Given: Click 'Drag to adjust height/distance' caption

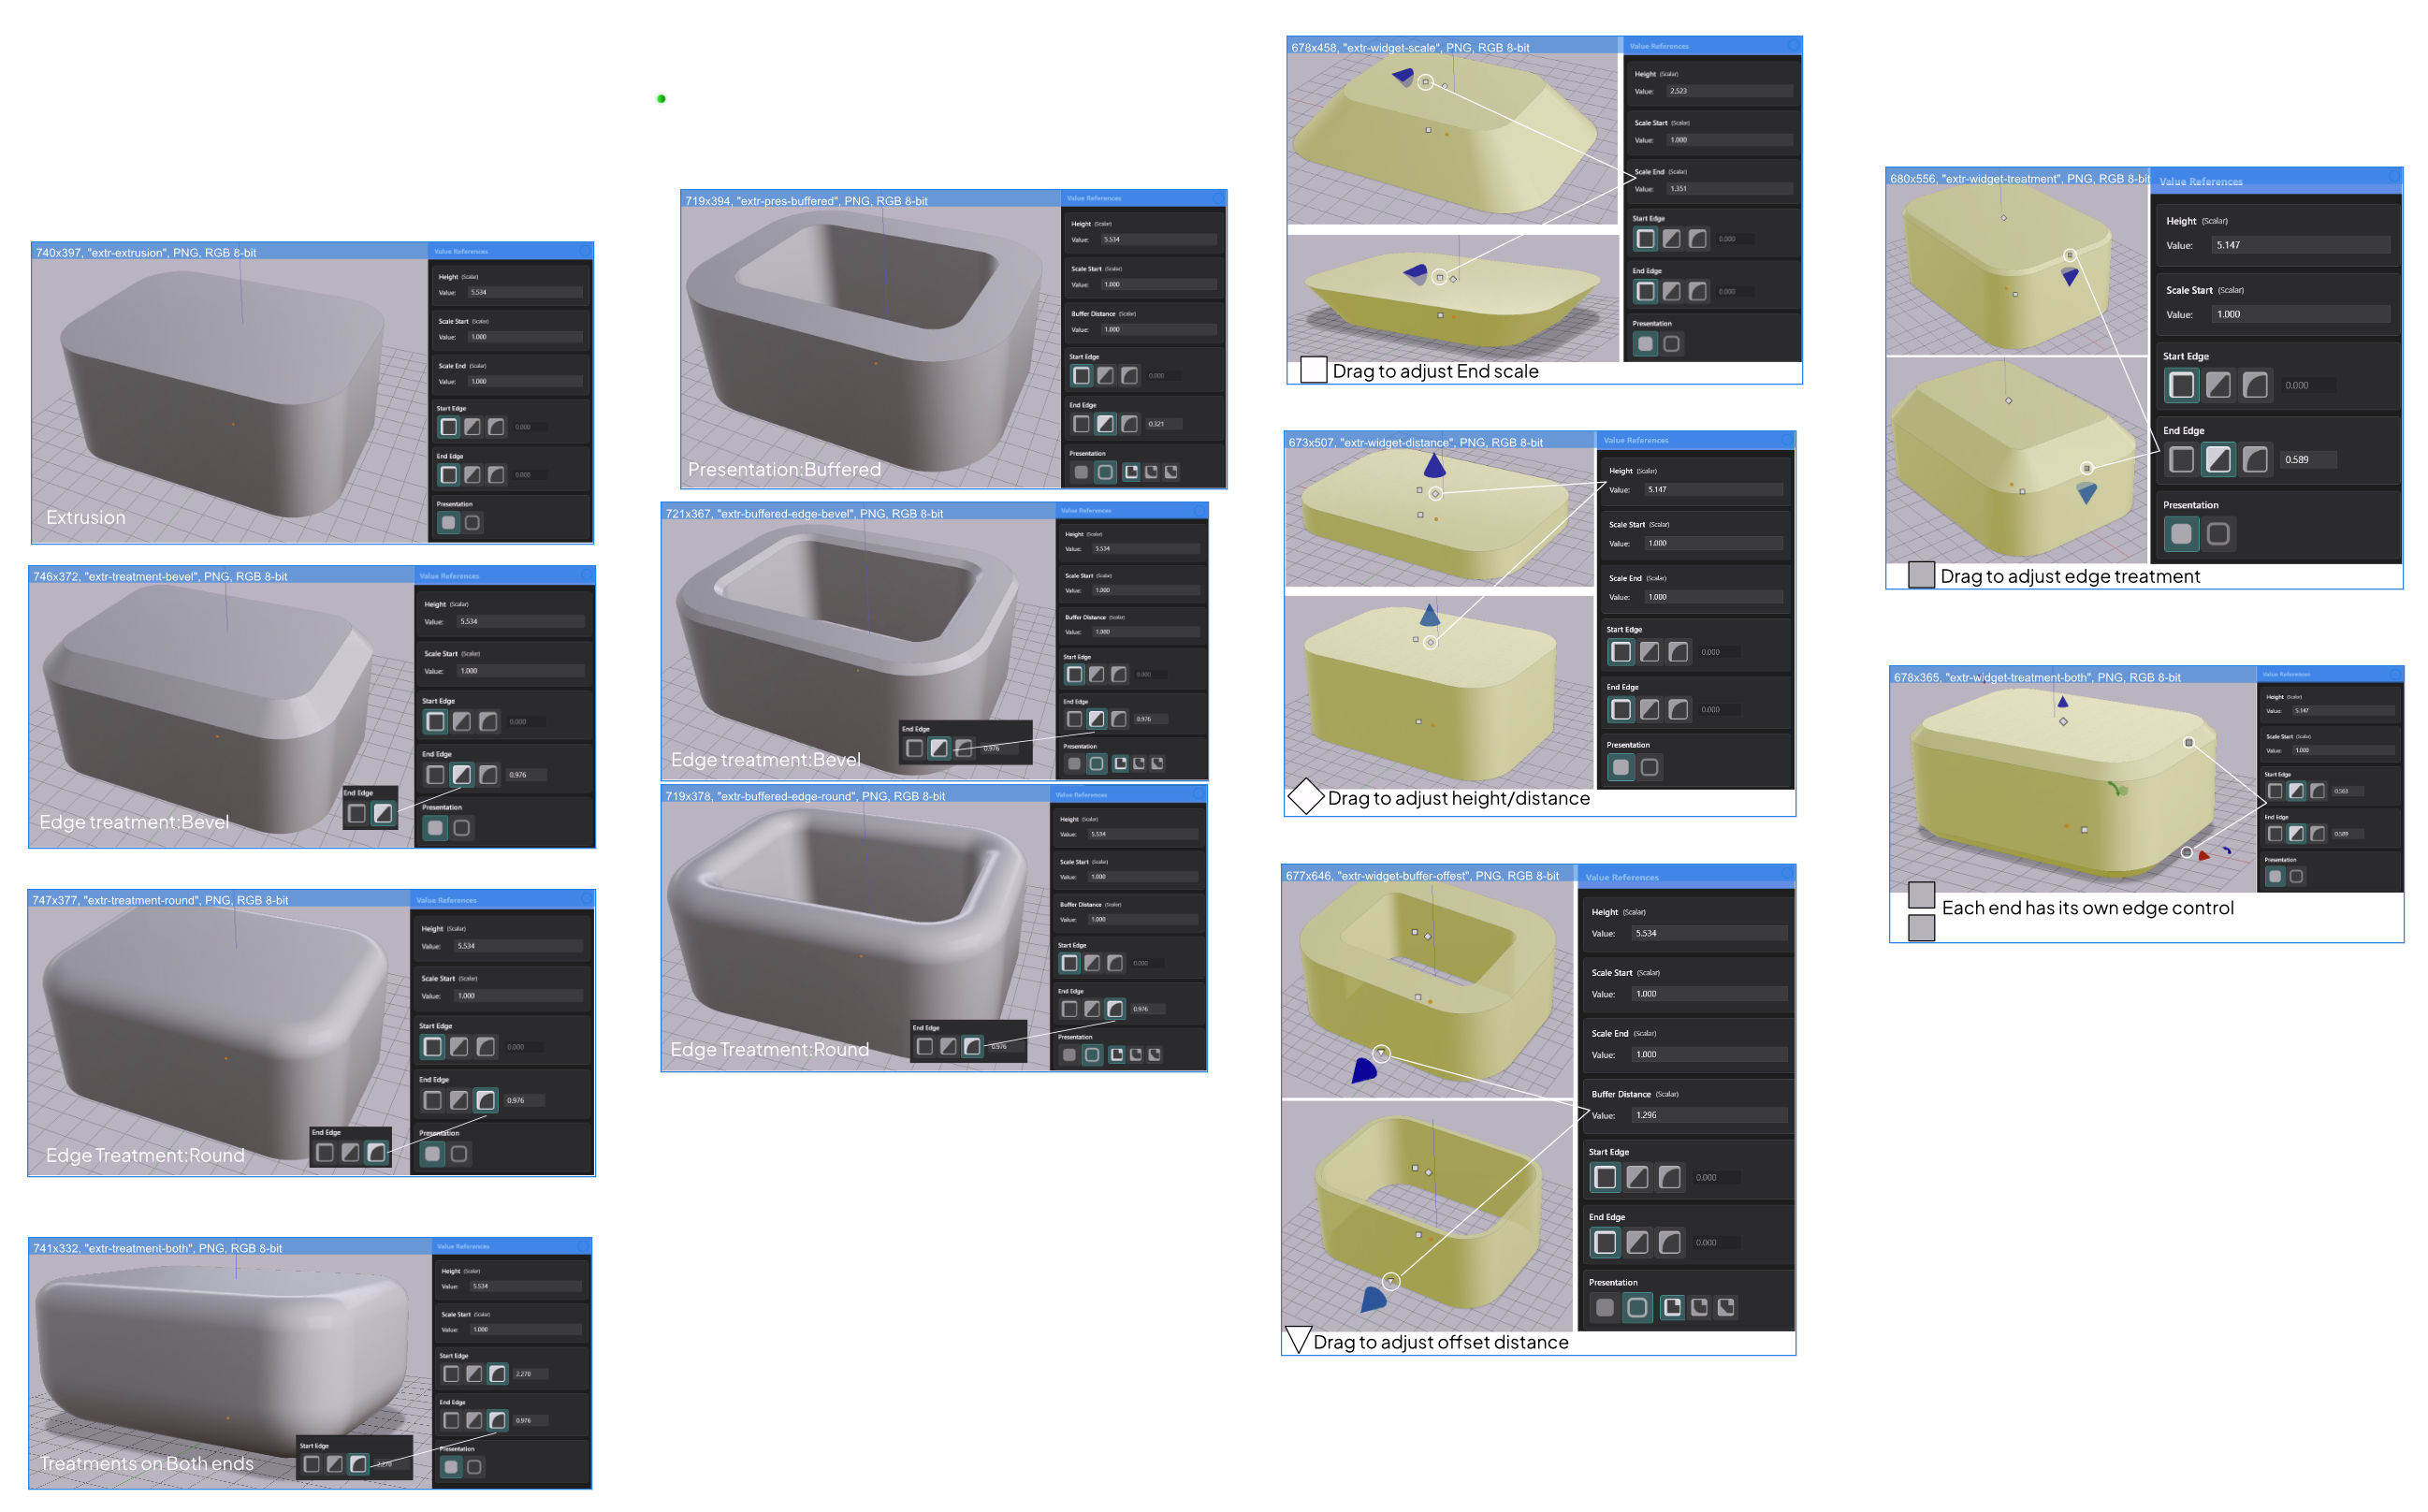Looking at the screenshot, I should (x=1459, y=798).
